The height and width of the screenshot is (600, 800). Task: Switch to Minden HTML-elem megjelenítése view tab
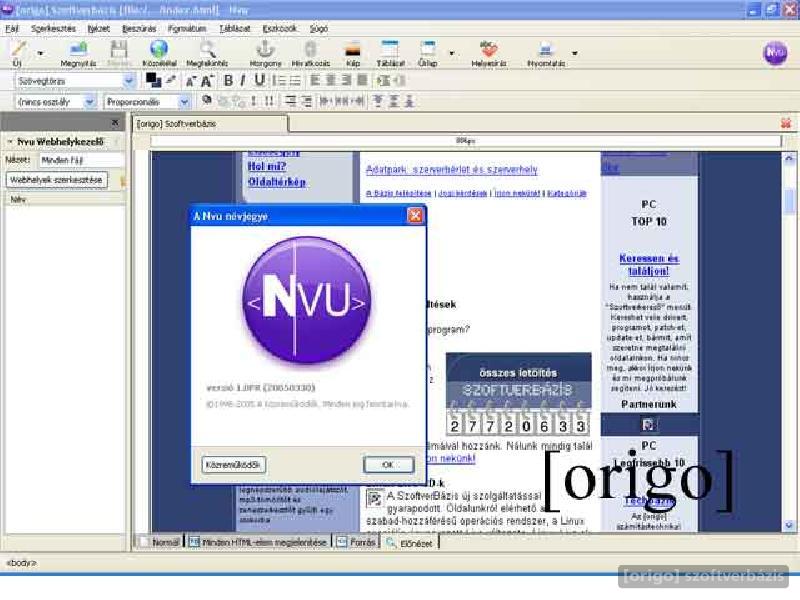[258, 542]
